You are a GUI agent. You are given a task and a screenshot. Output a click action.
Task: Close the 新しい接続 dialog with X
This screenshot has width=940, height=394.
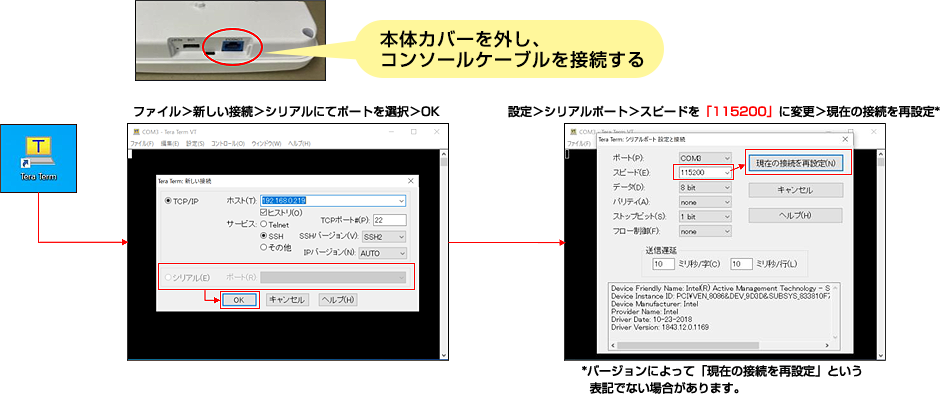pyautogui.click(x=411, y=180)
